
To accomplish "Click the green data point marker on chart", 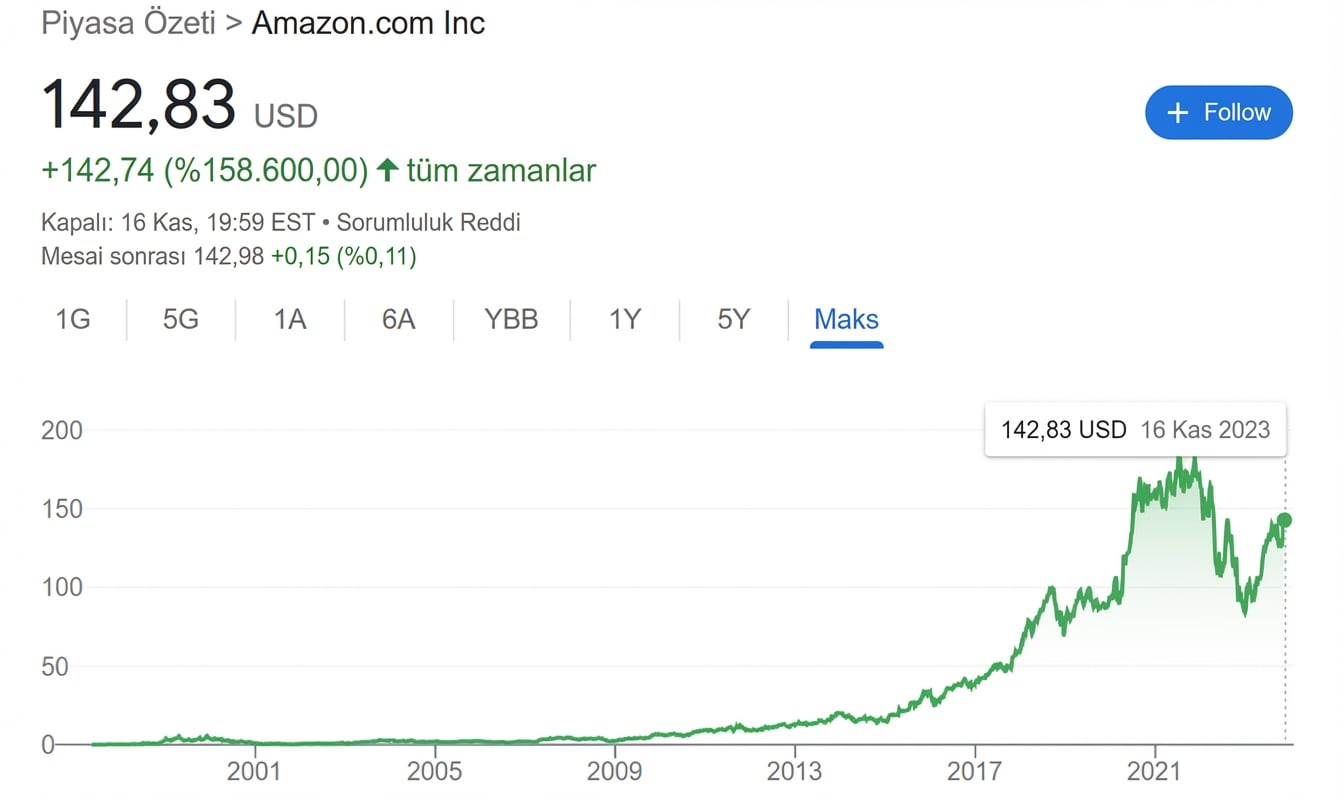I will pyautogui.click(x=1283, y=520).
